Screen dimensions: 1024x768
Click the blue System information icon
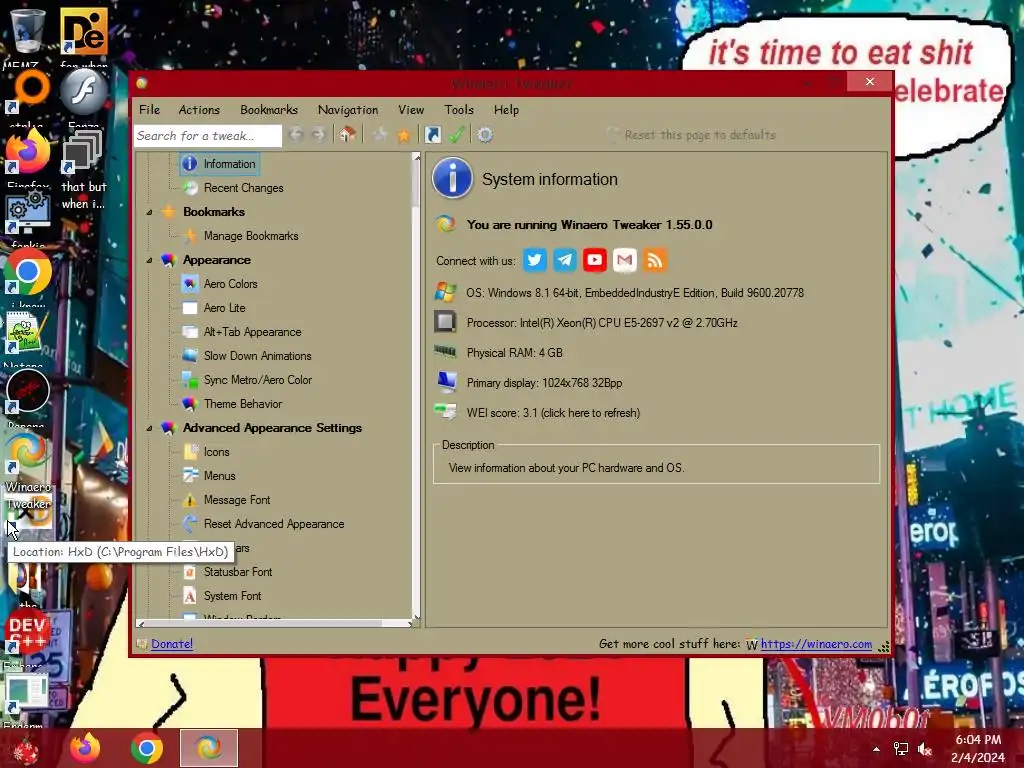452,178
